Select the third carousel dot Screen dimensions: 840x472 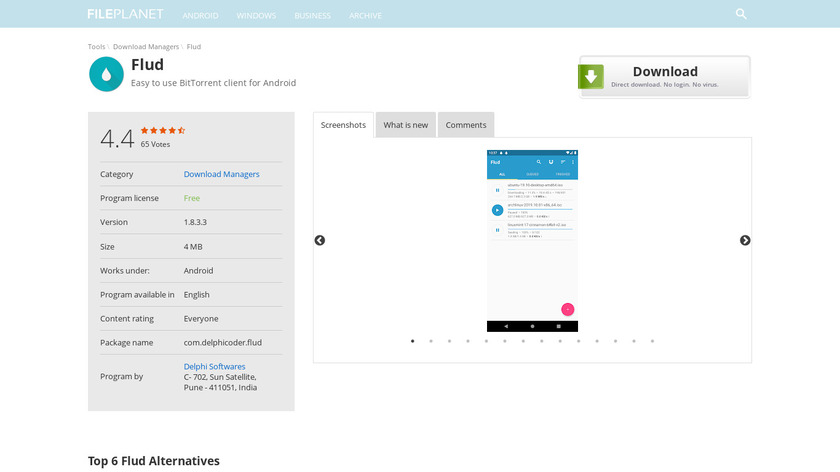(x=449, y=341)
